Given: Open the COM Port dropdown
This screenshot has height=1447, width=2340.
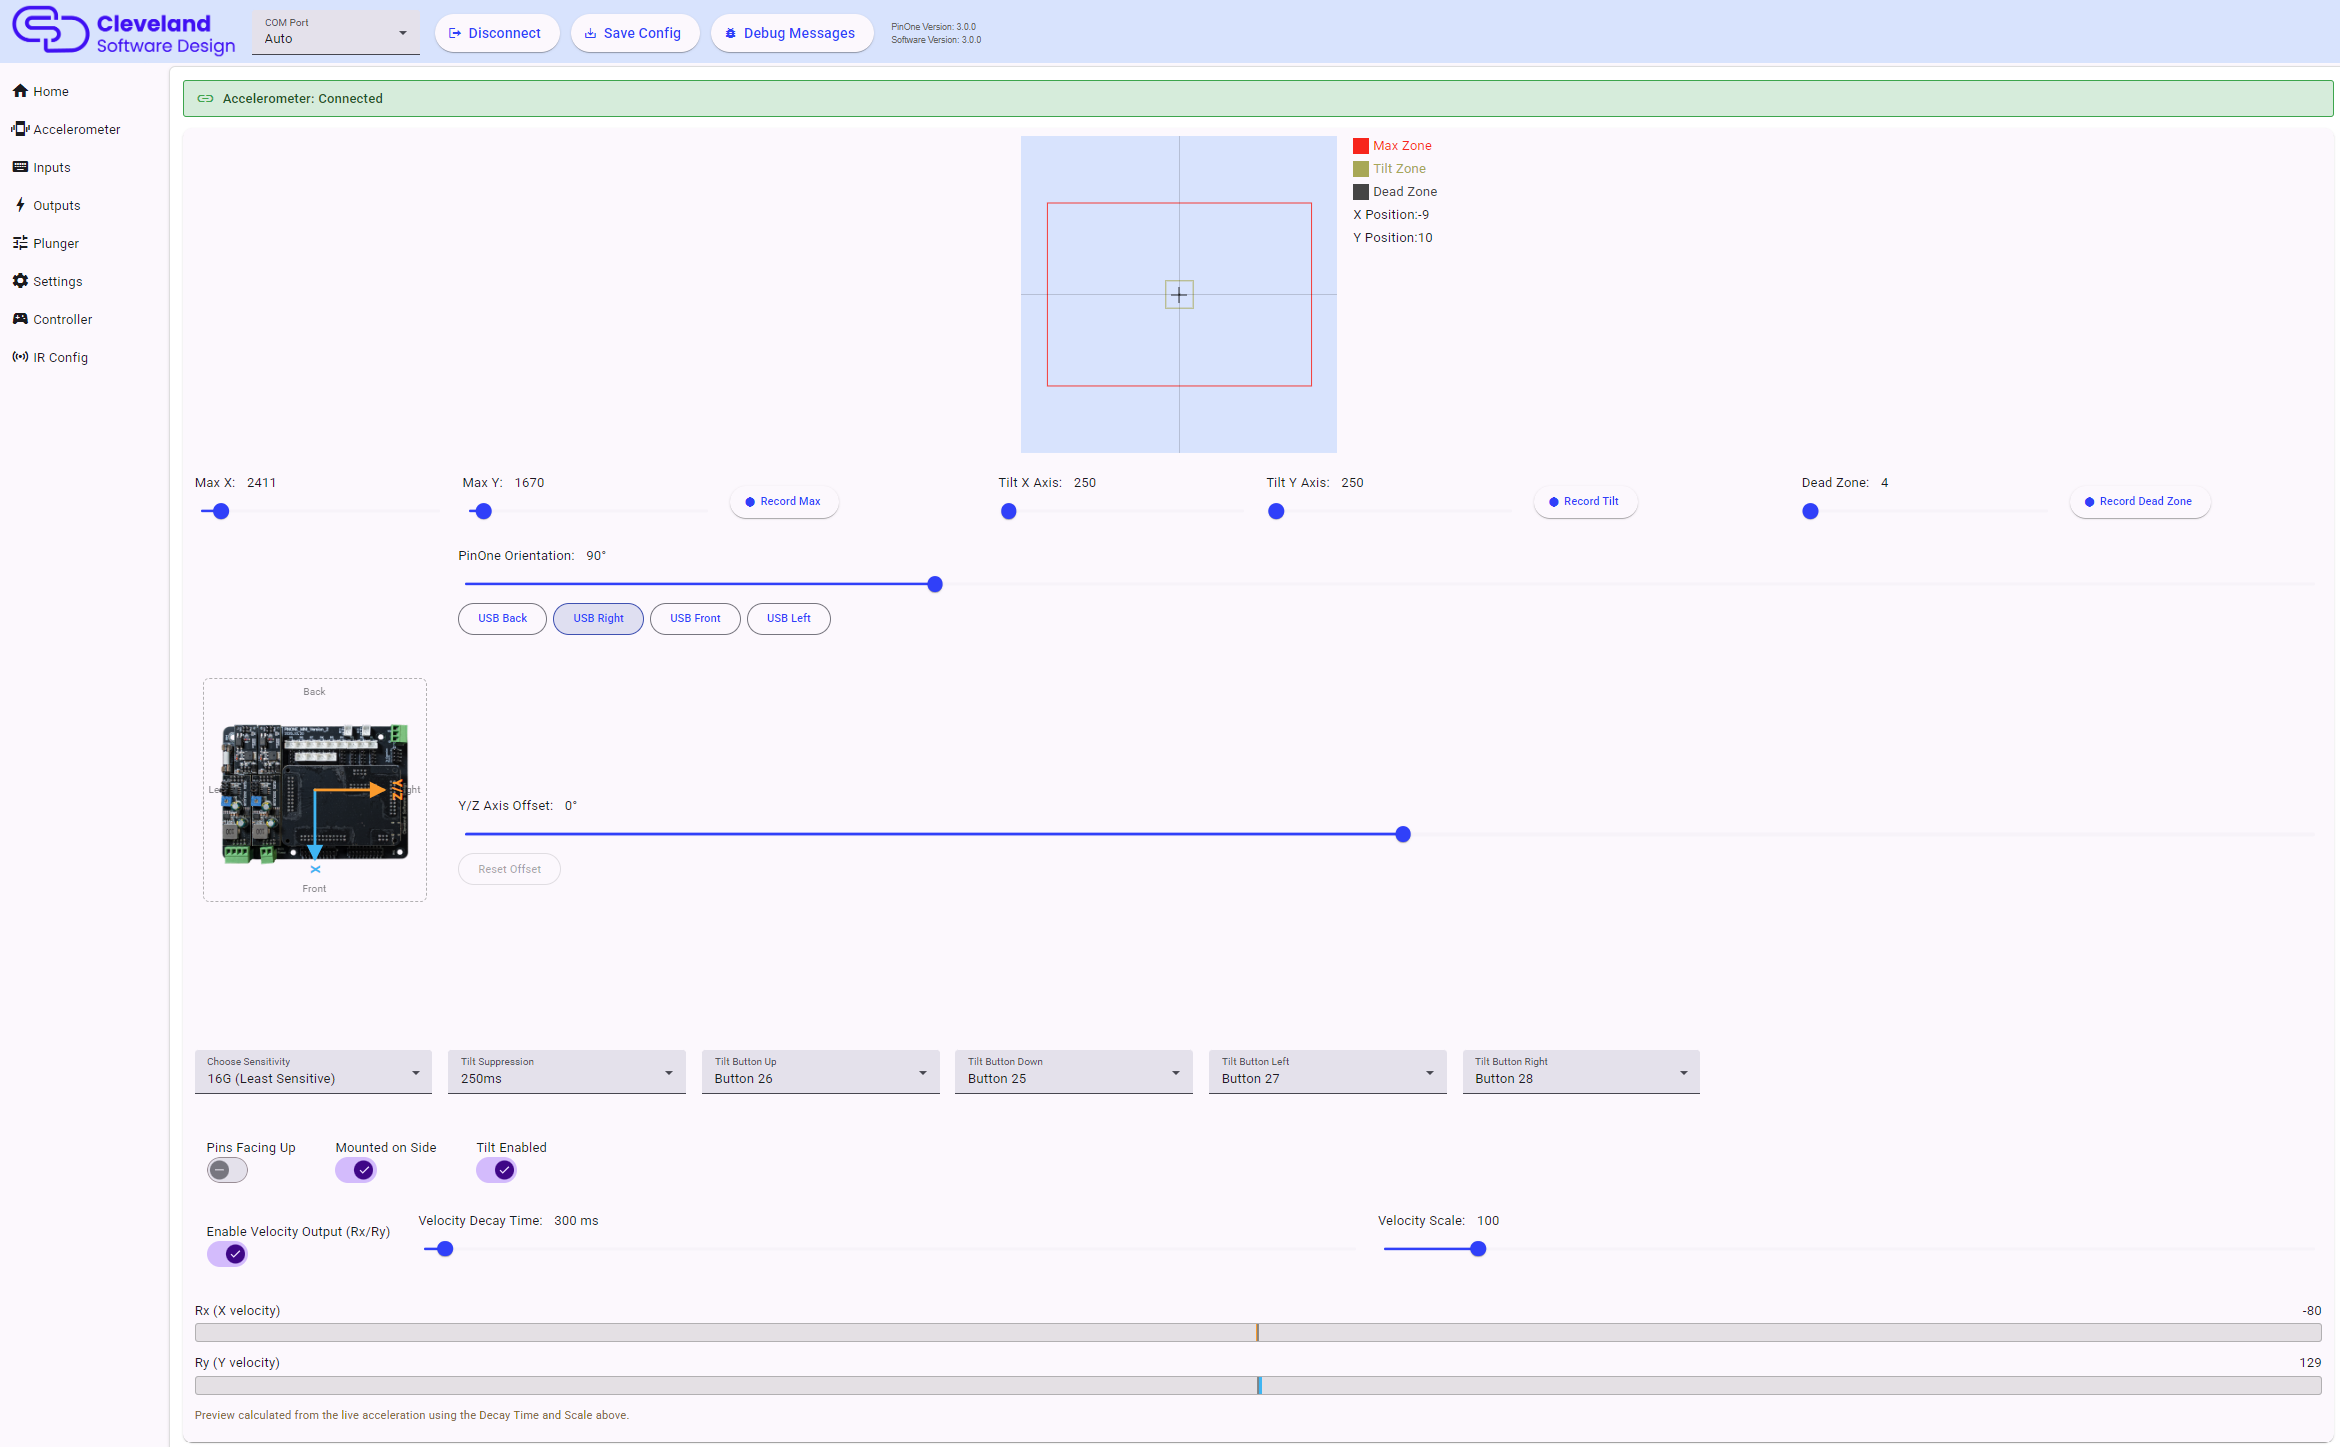Looking at the screenshot, I should pos(336,32).
